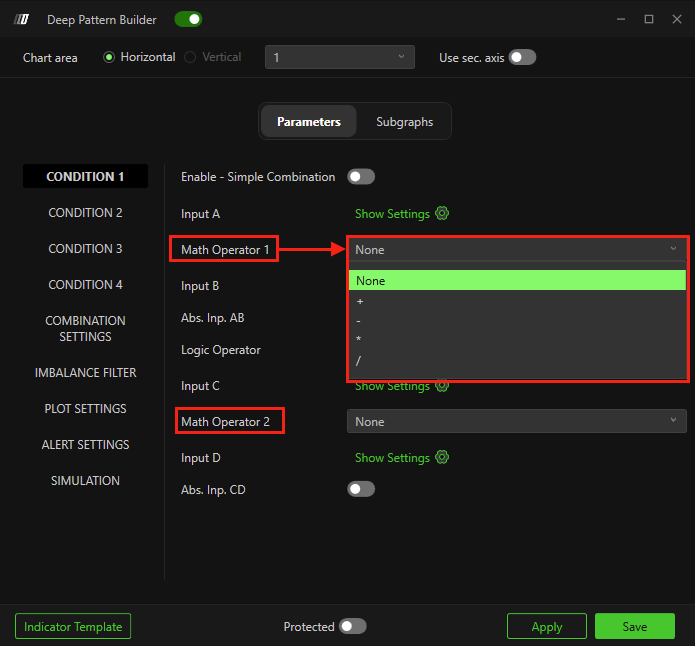
Task: Switch to the Subgraphs tab
Action: click(404, 122)
